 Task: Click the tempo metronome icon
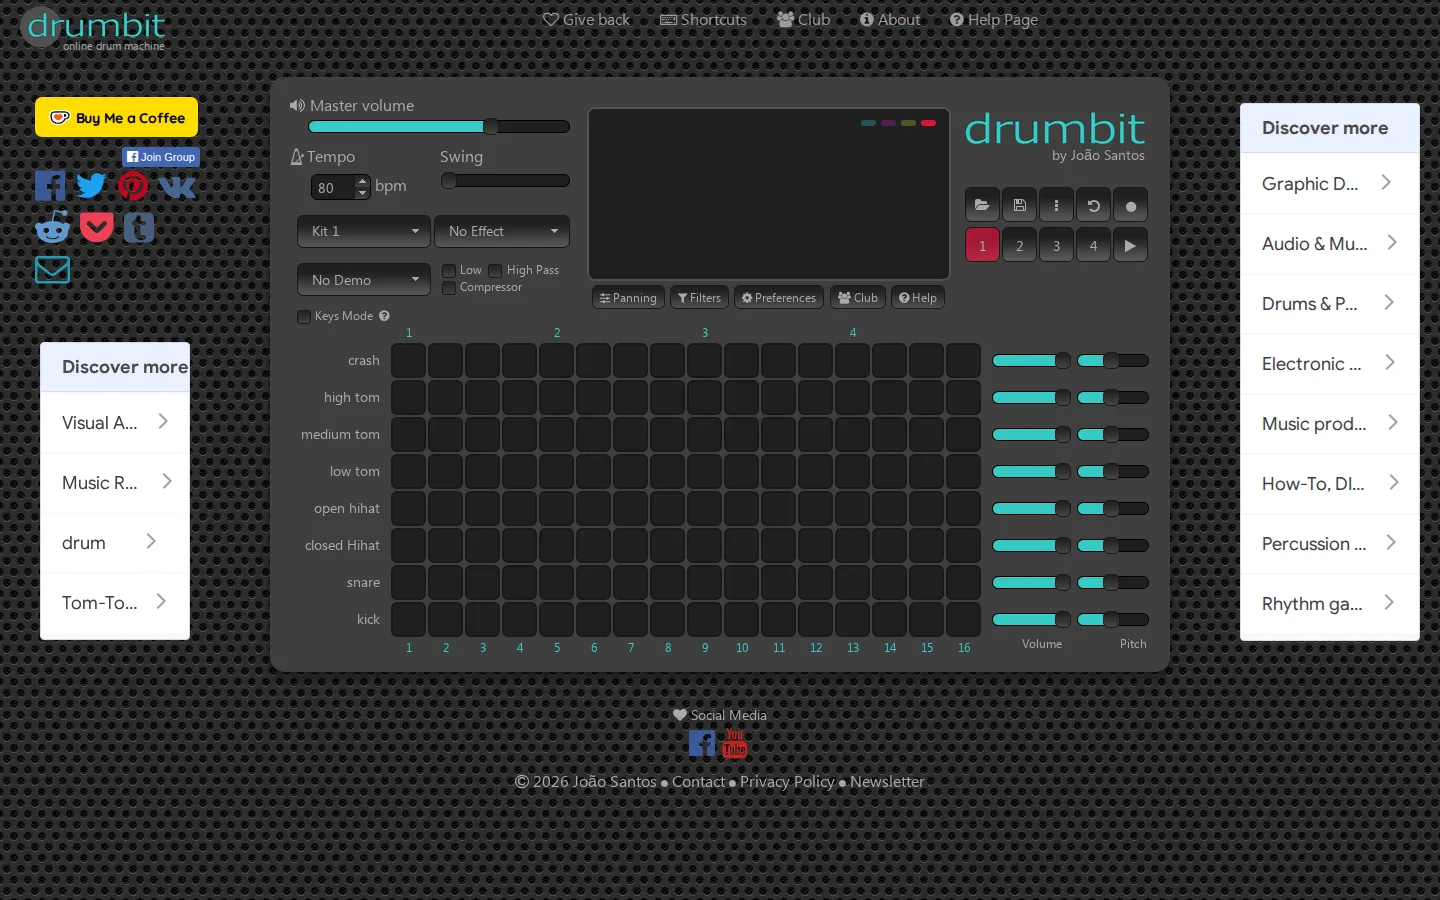[x=297, y=157]
